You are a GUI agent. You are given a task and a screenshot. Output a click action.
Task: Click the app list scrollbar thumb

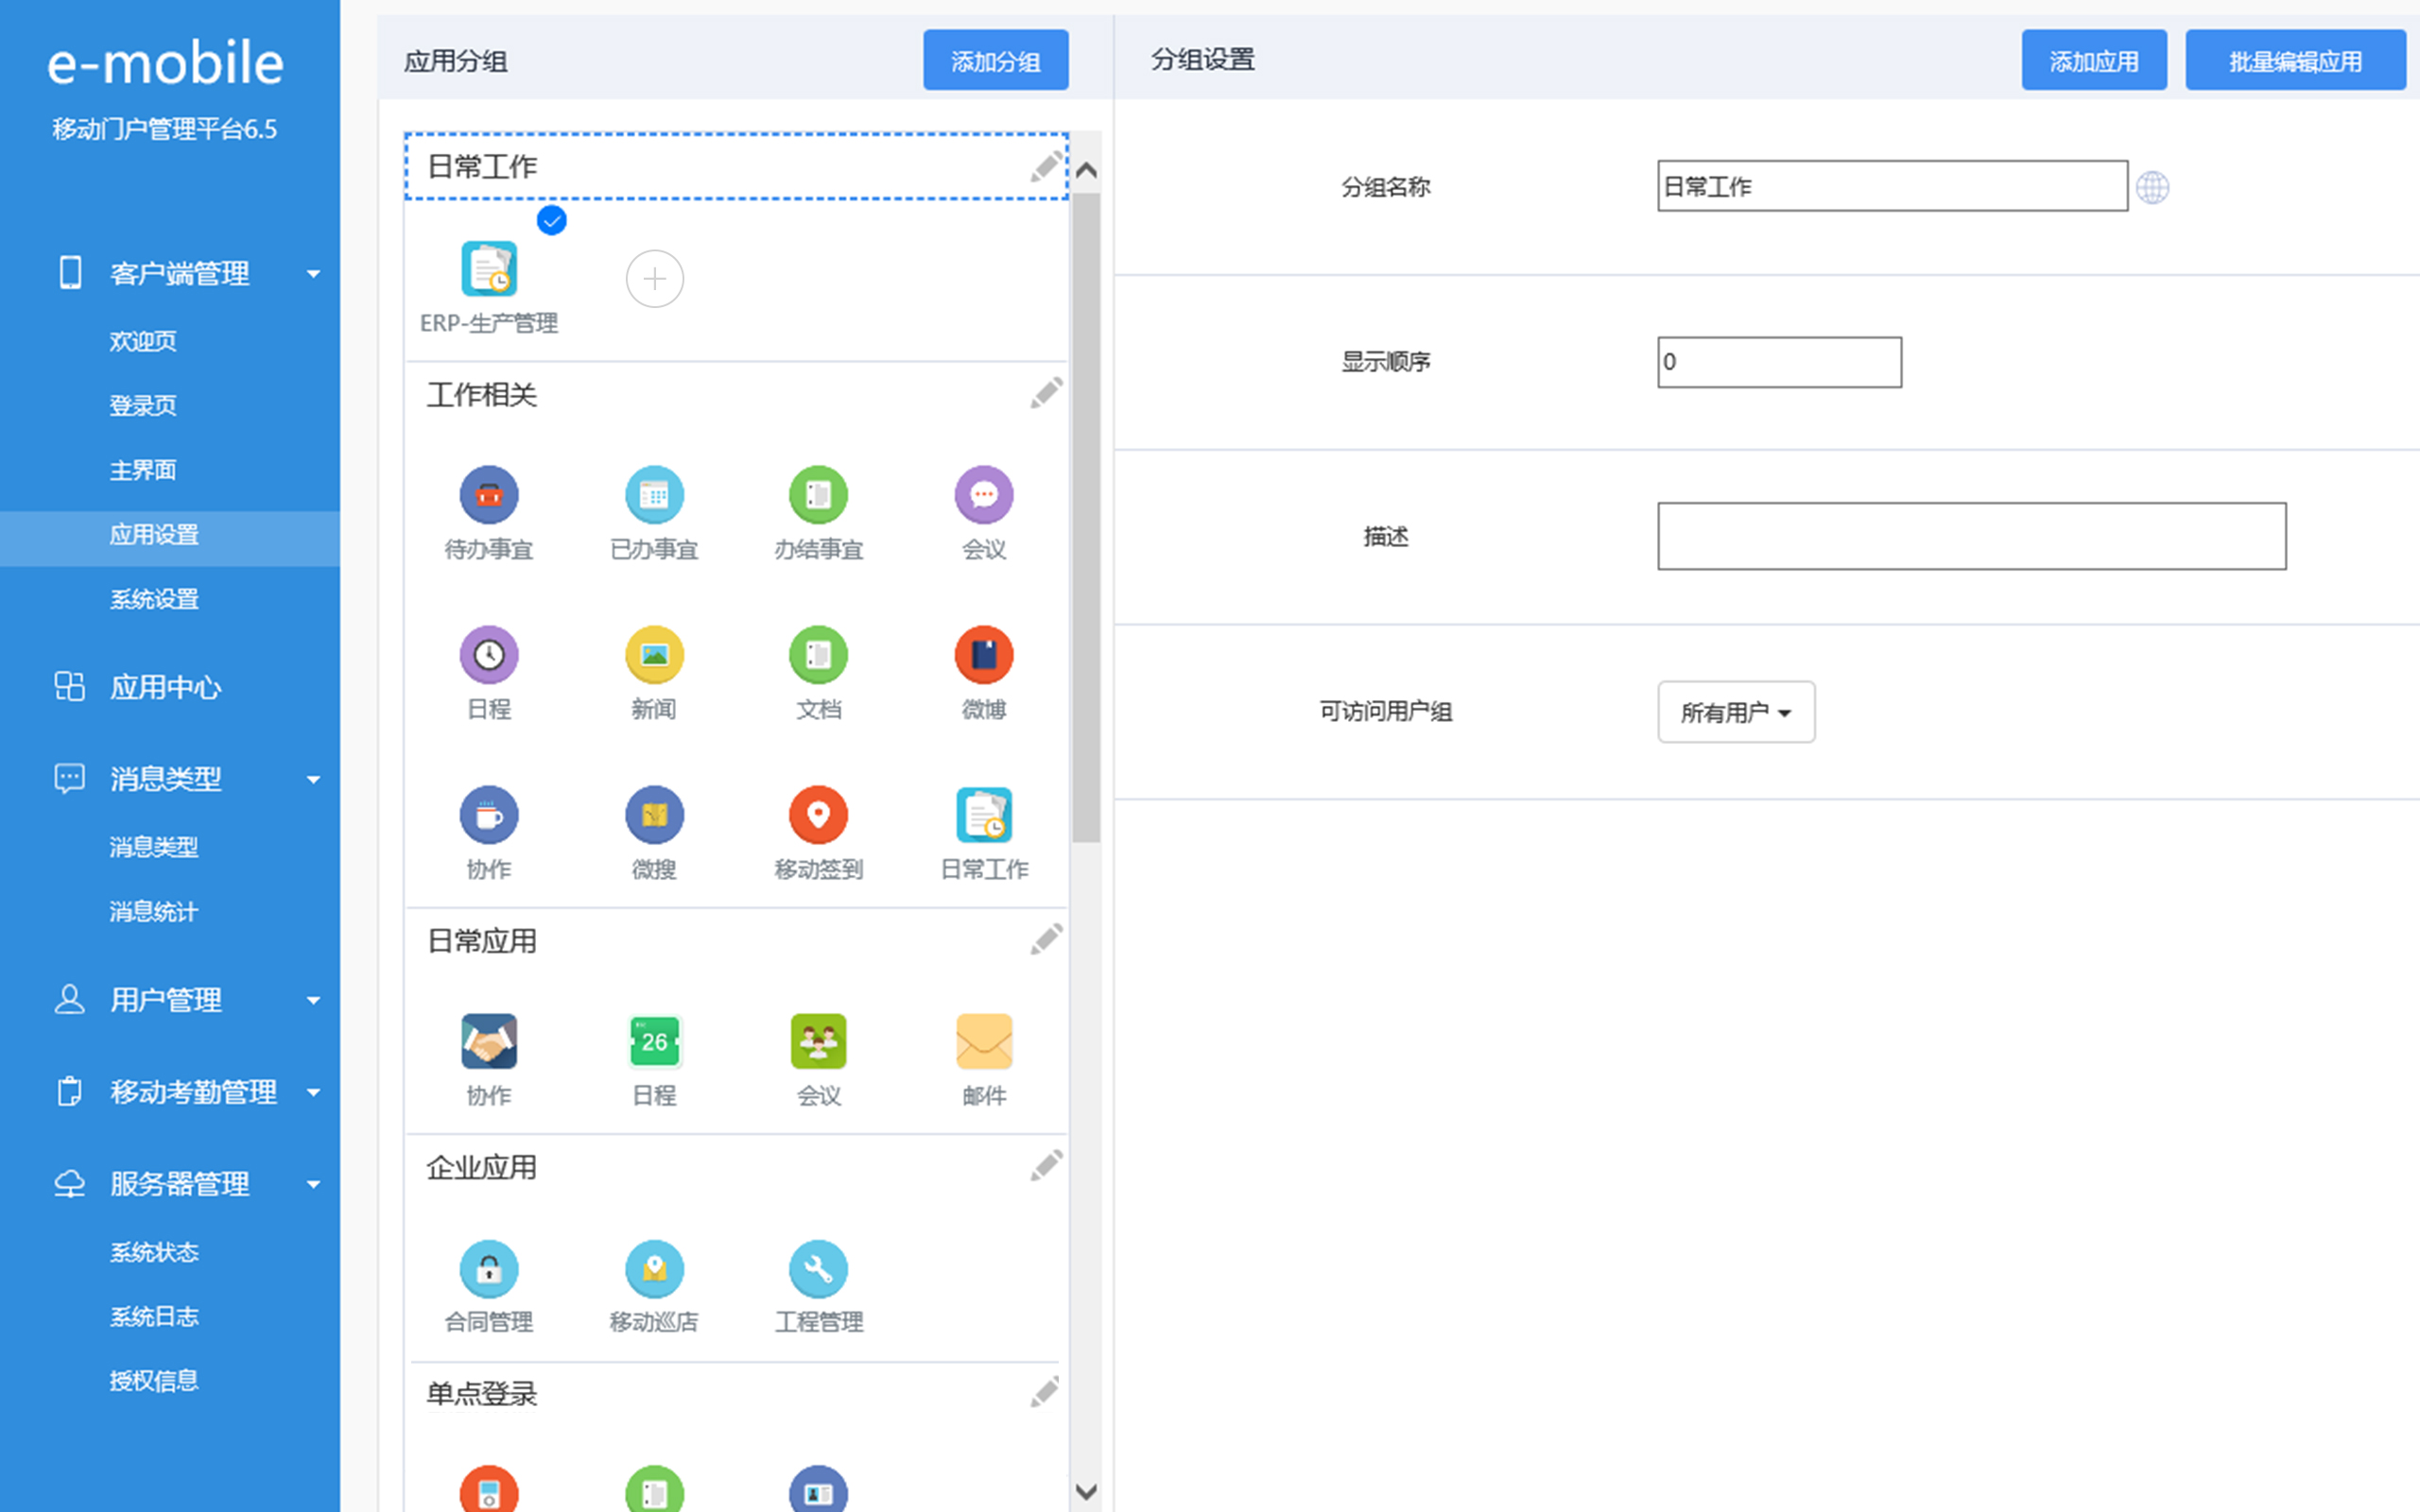coord(1086,517)
